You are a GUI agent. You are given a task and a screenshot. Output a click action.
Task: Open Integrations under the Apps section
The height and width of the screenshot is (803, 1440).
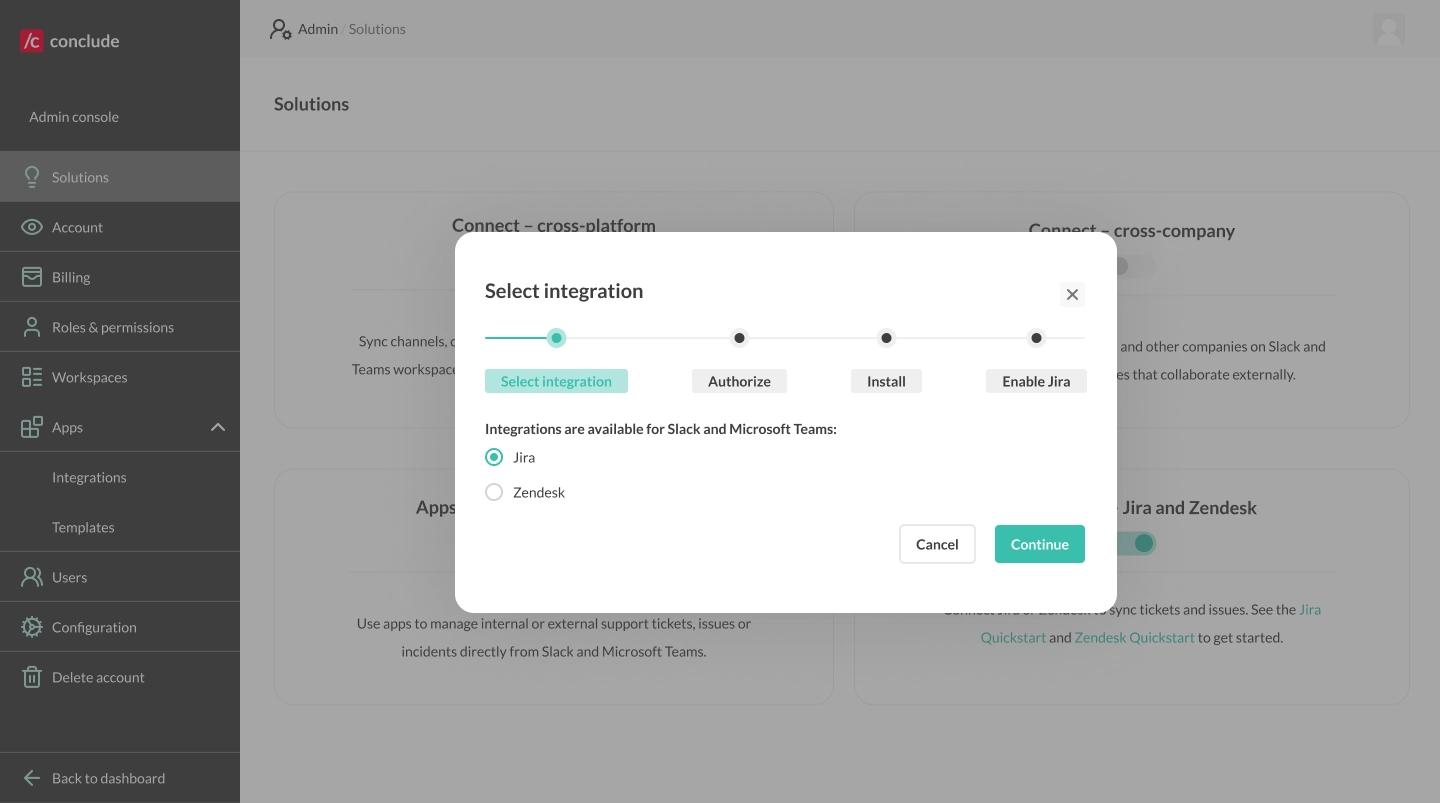click(89, 477)
